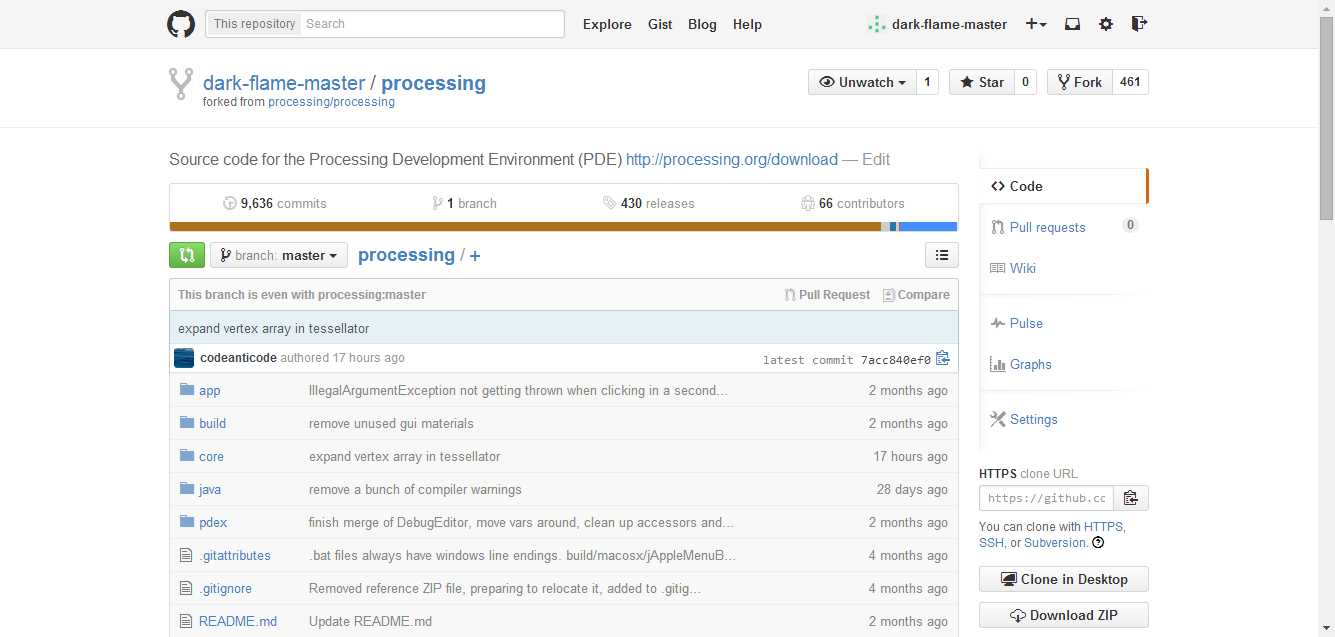Open account settings gear icon
This screenshot has height=637, width=1335.
[1105, 24]
